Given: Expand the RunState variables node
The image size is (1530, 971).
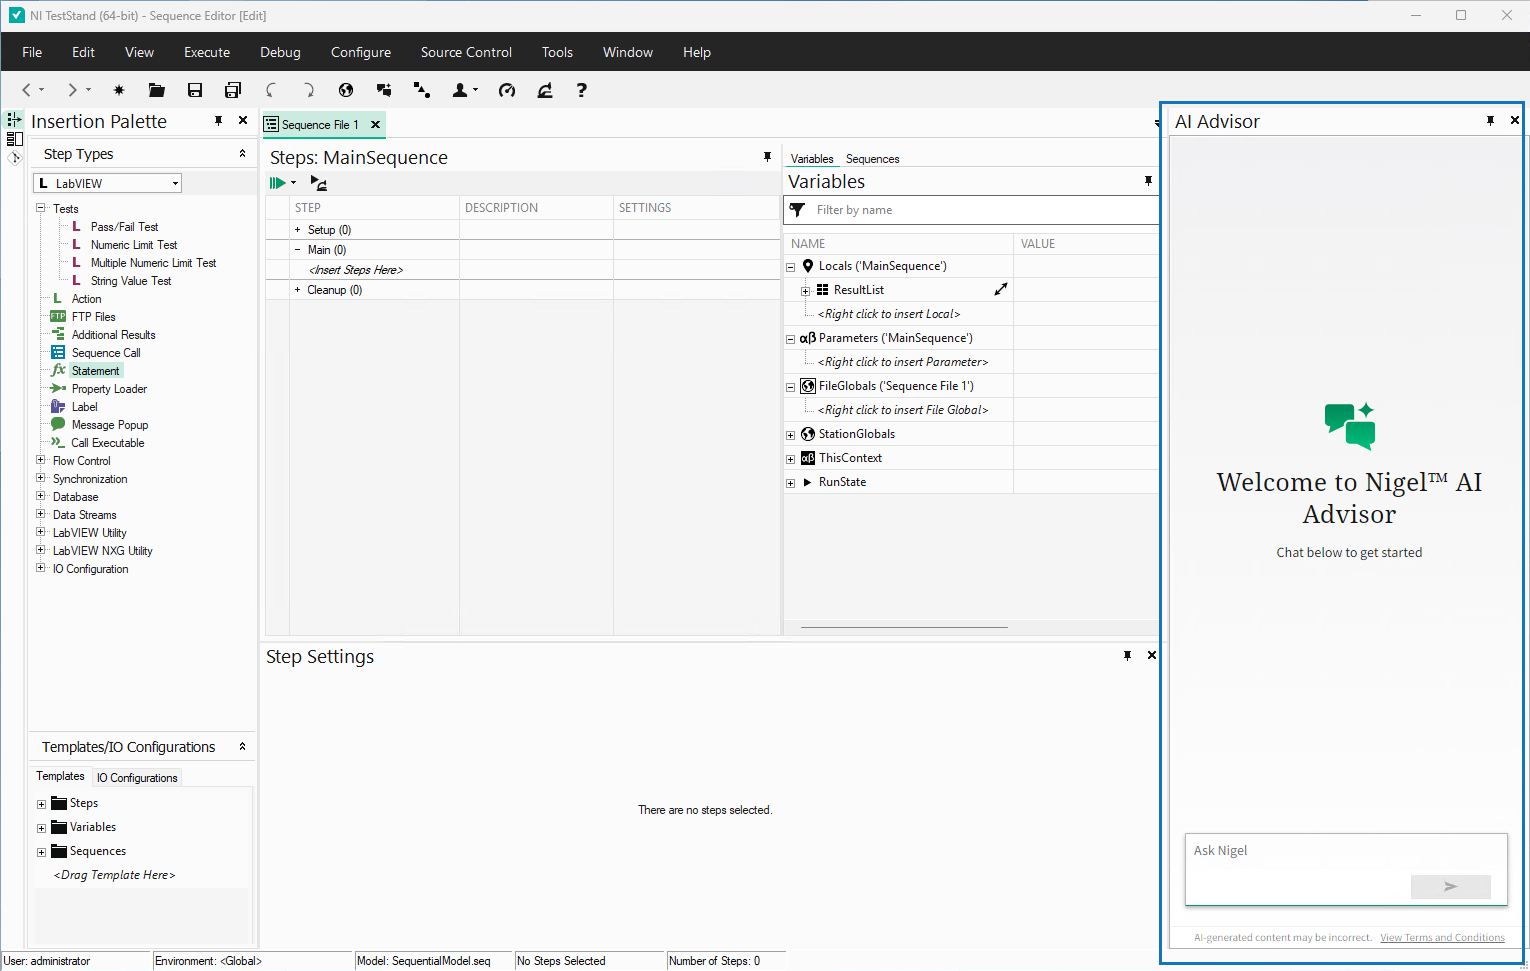Looking at the screenshot, I should pyautogui.click(x=790, y=483).
